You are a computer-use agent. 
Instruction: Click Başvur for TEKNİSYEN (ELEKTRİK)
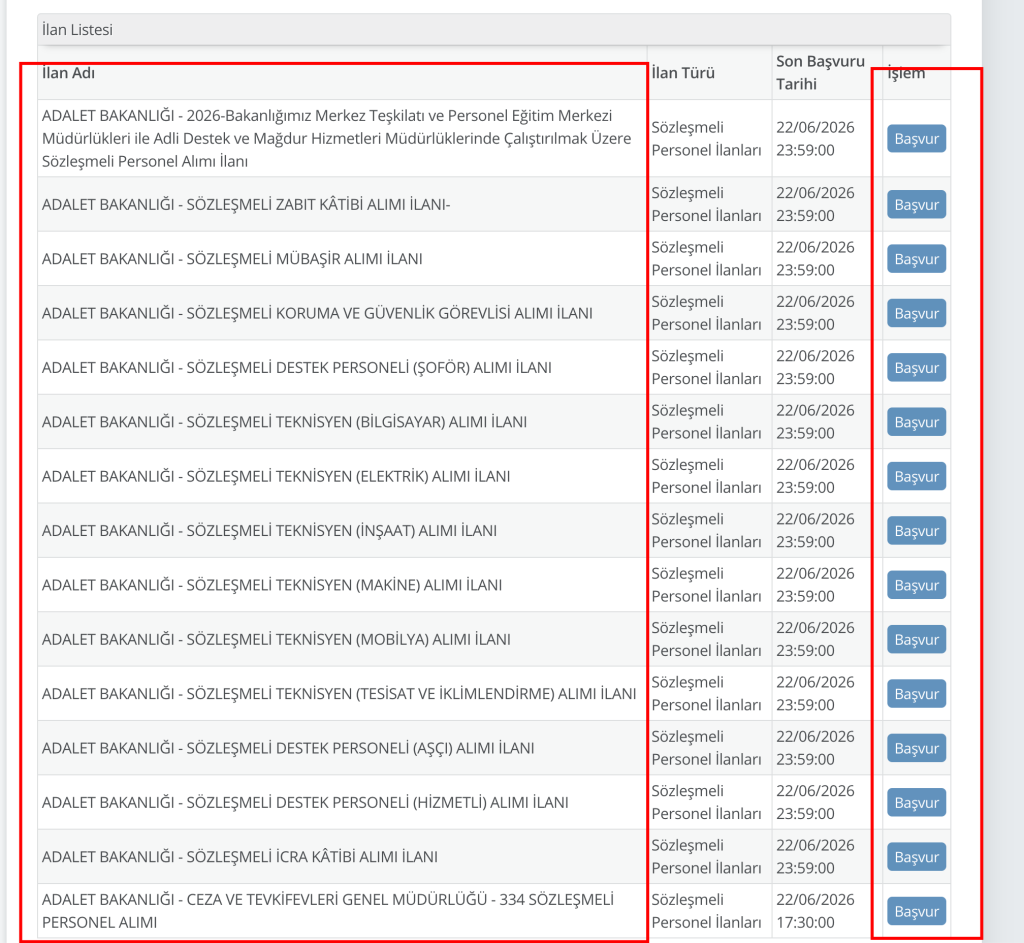click(x=916, y=476)
